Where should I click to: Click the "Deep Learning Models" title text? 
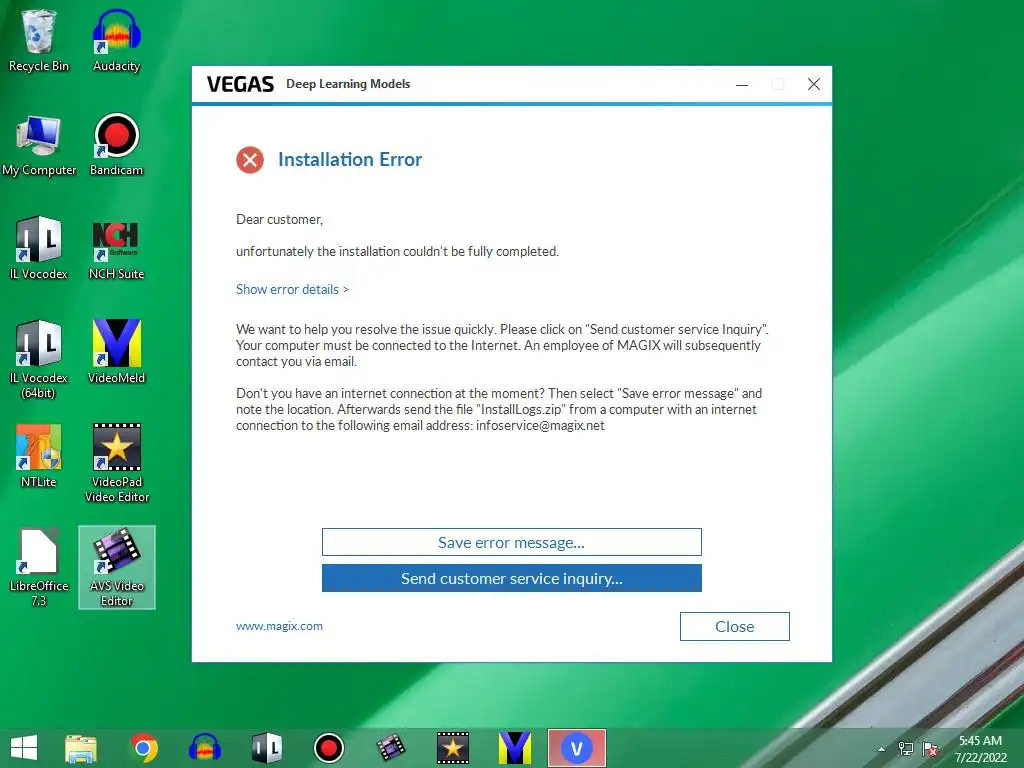(348, 84)
